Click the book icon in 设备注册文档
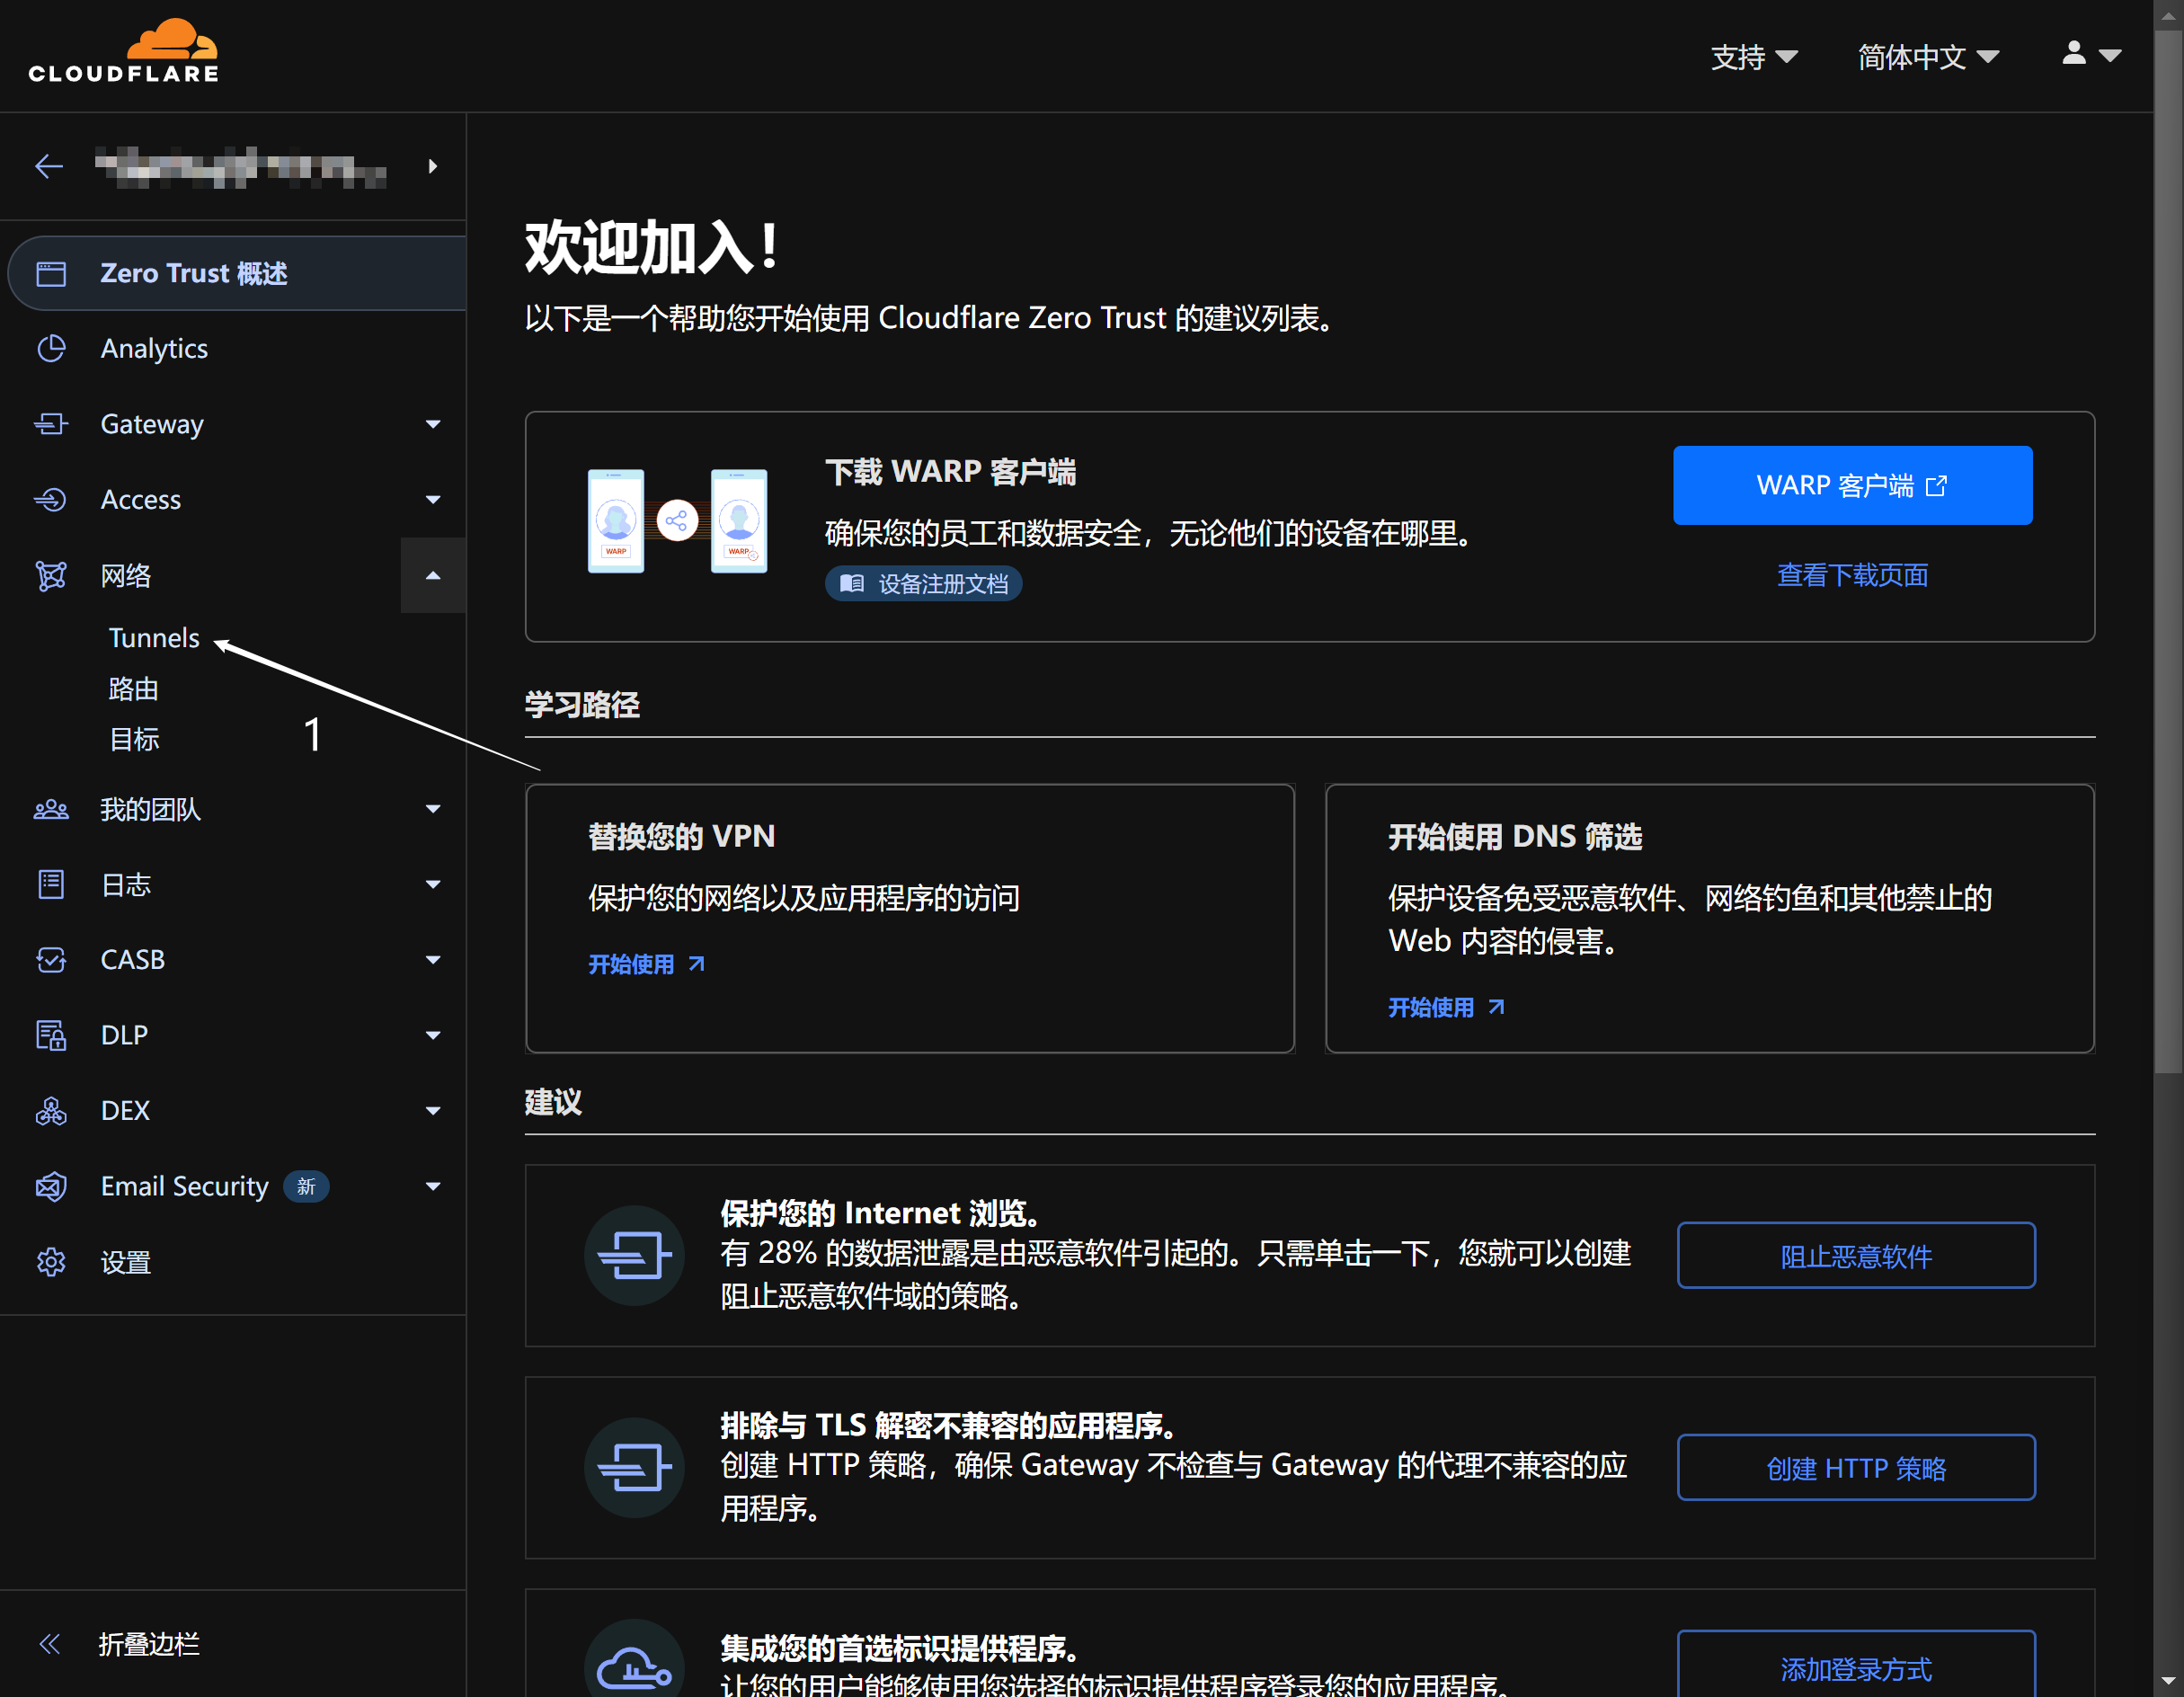The height and width of the screenshot is (1697, 2184). (851, 583)
